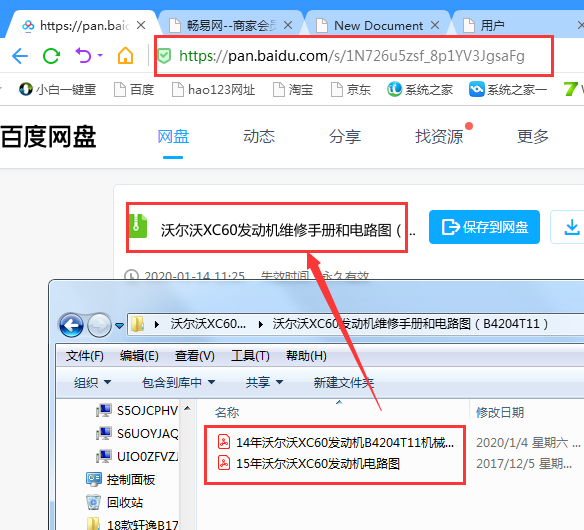Screen dimensions: 584x530
Task: Click 新建文件夹 toolbar button
Action: [343, 383]
